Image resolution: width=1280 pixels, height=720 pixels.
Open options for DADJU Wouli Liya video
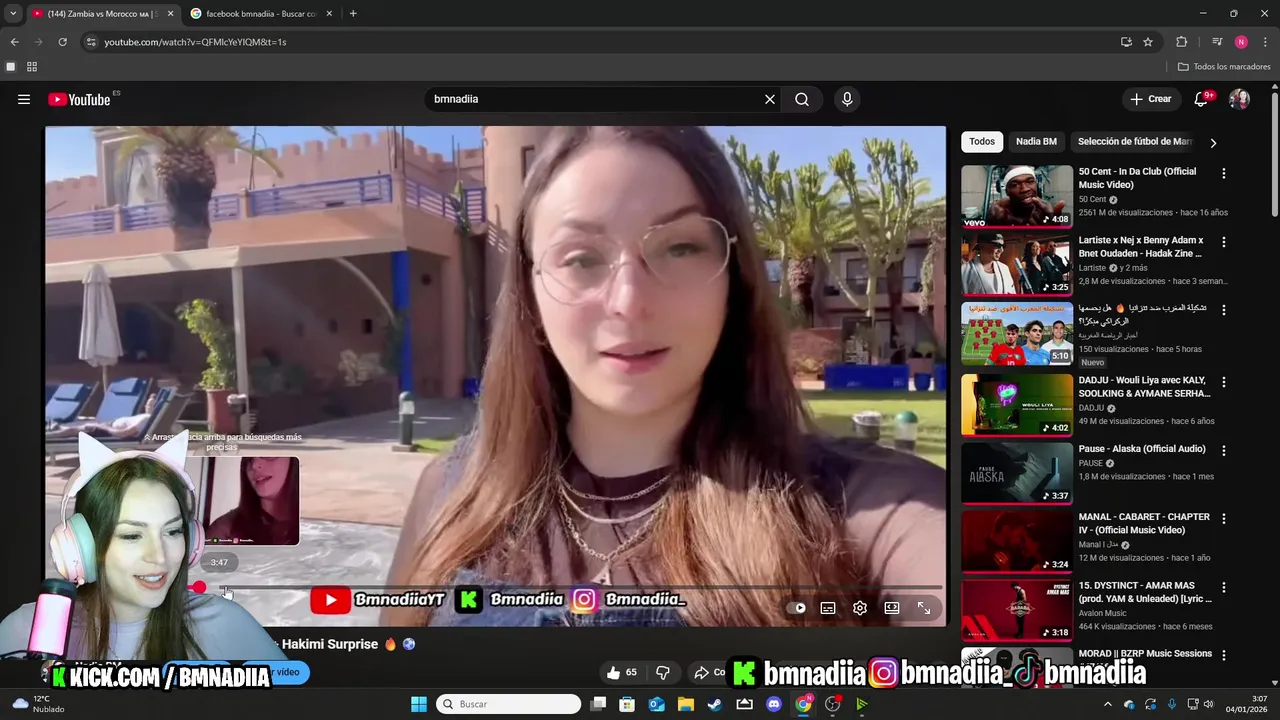tap(1223, 382)
